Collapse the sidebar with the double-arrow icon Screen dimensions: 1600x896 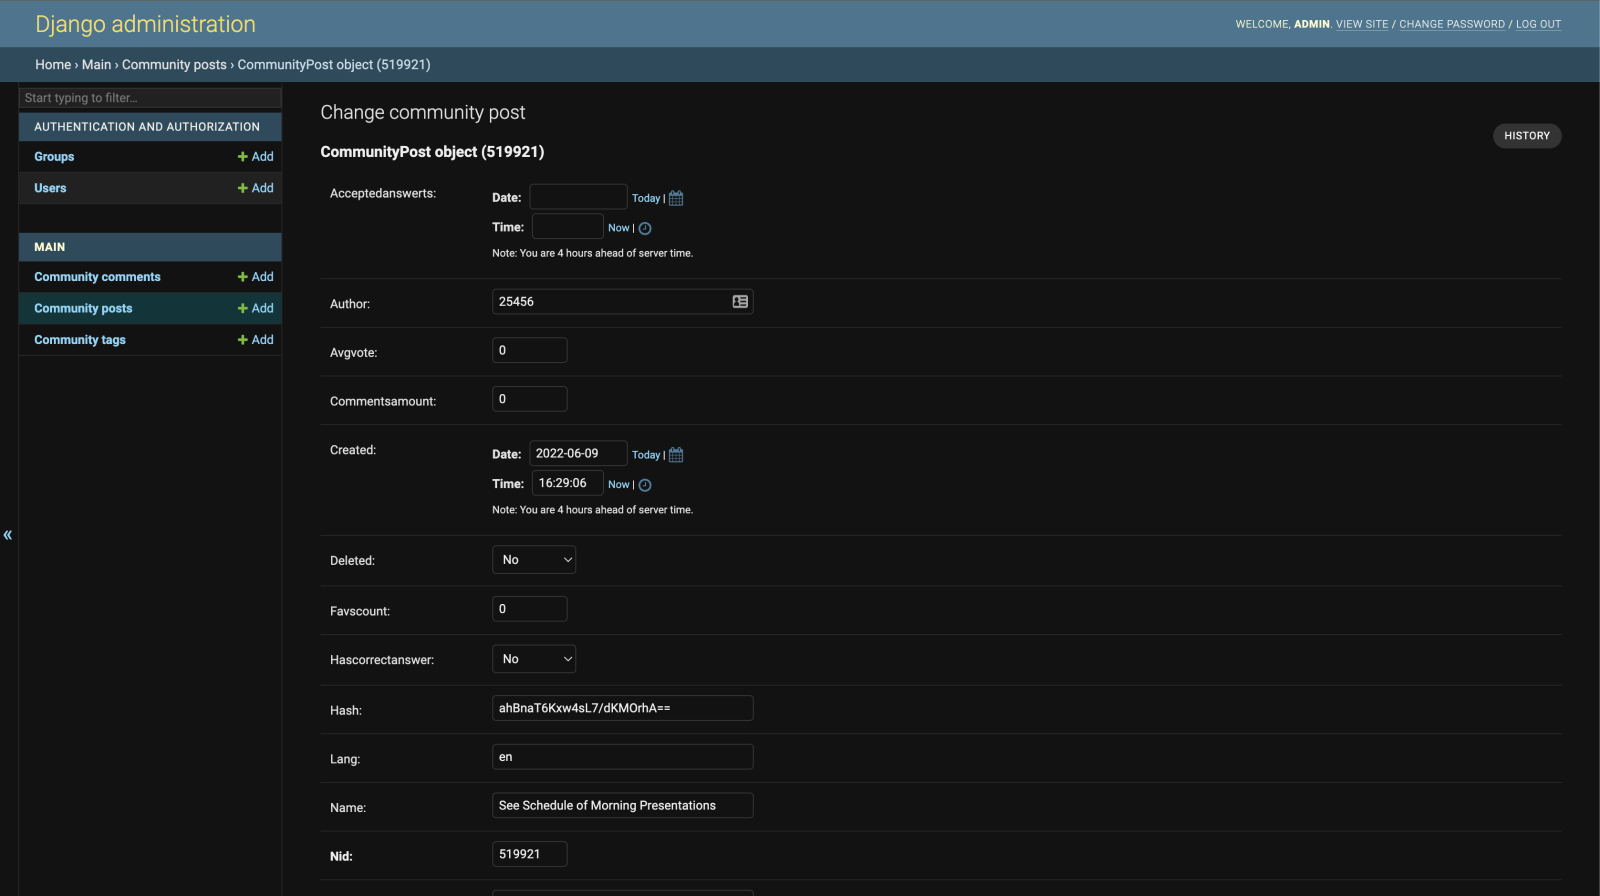click(8, 535)
